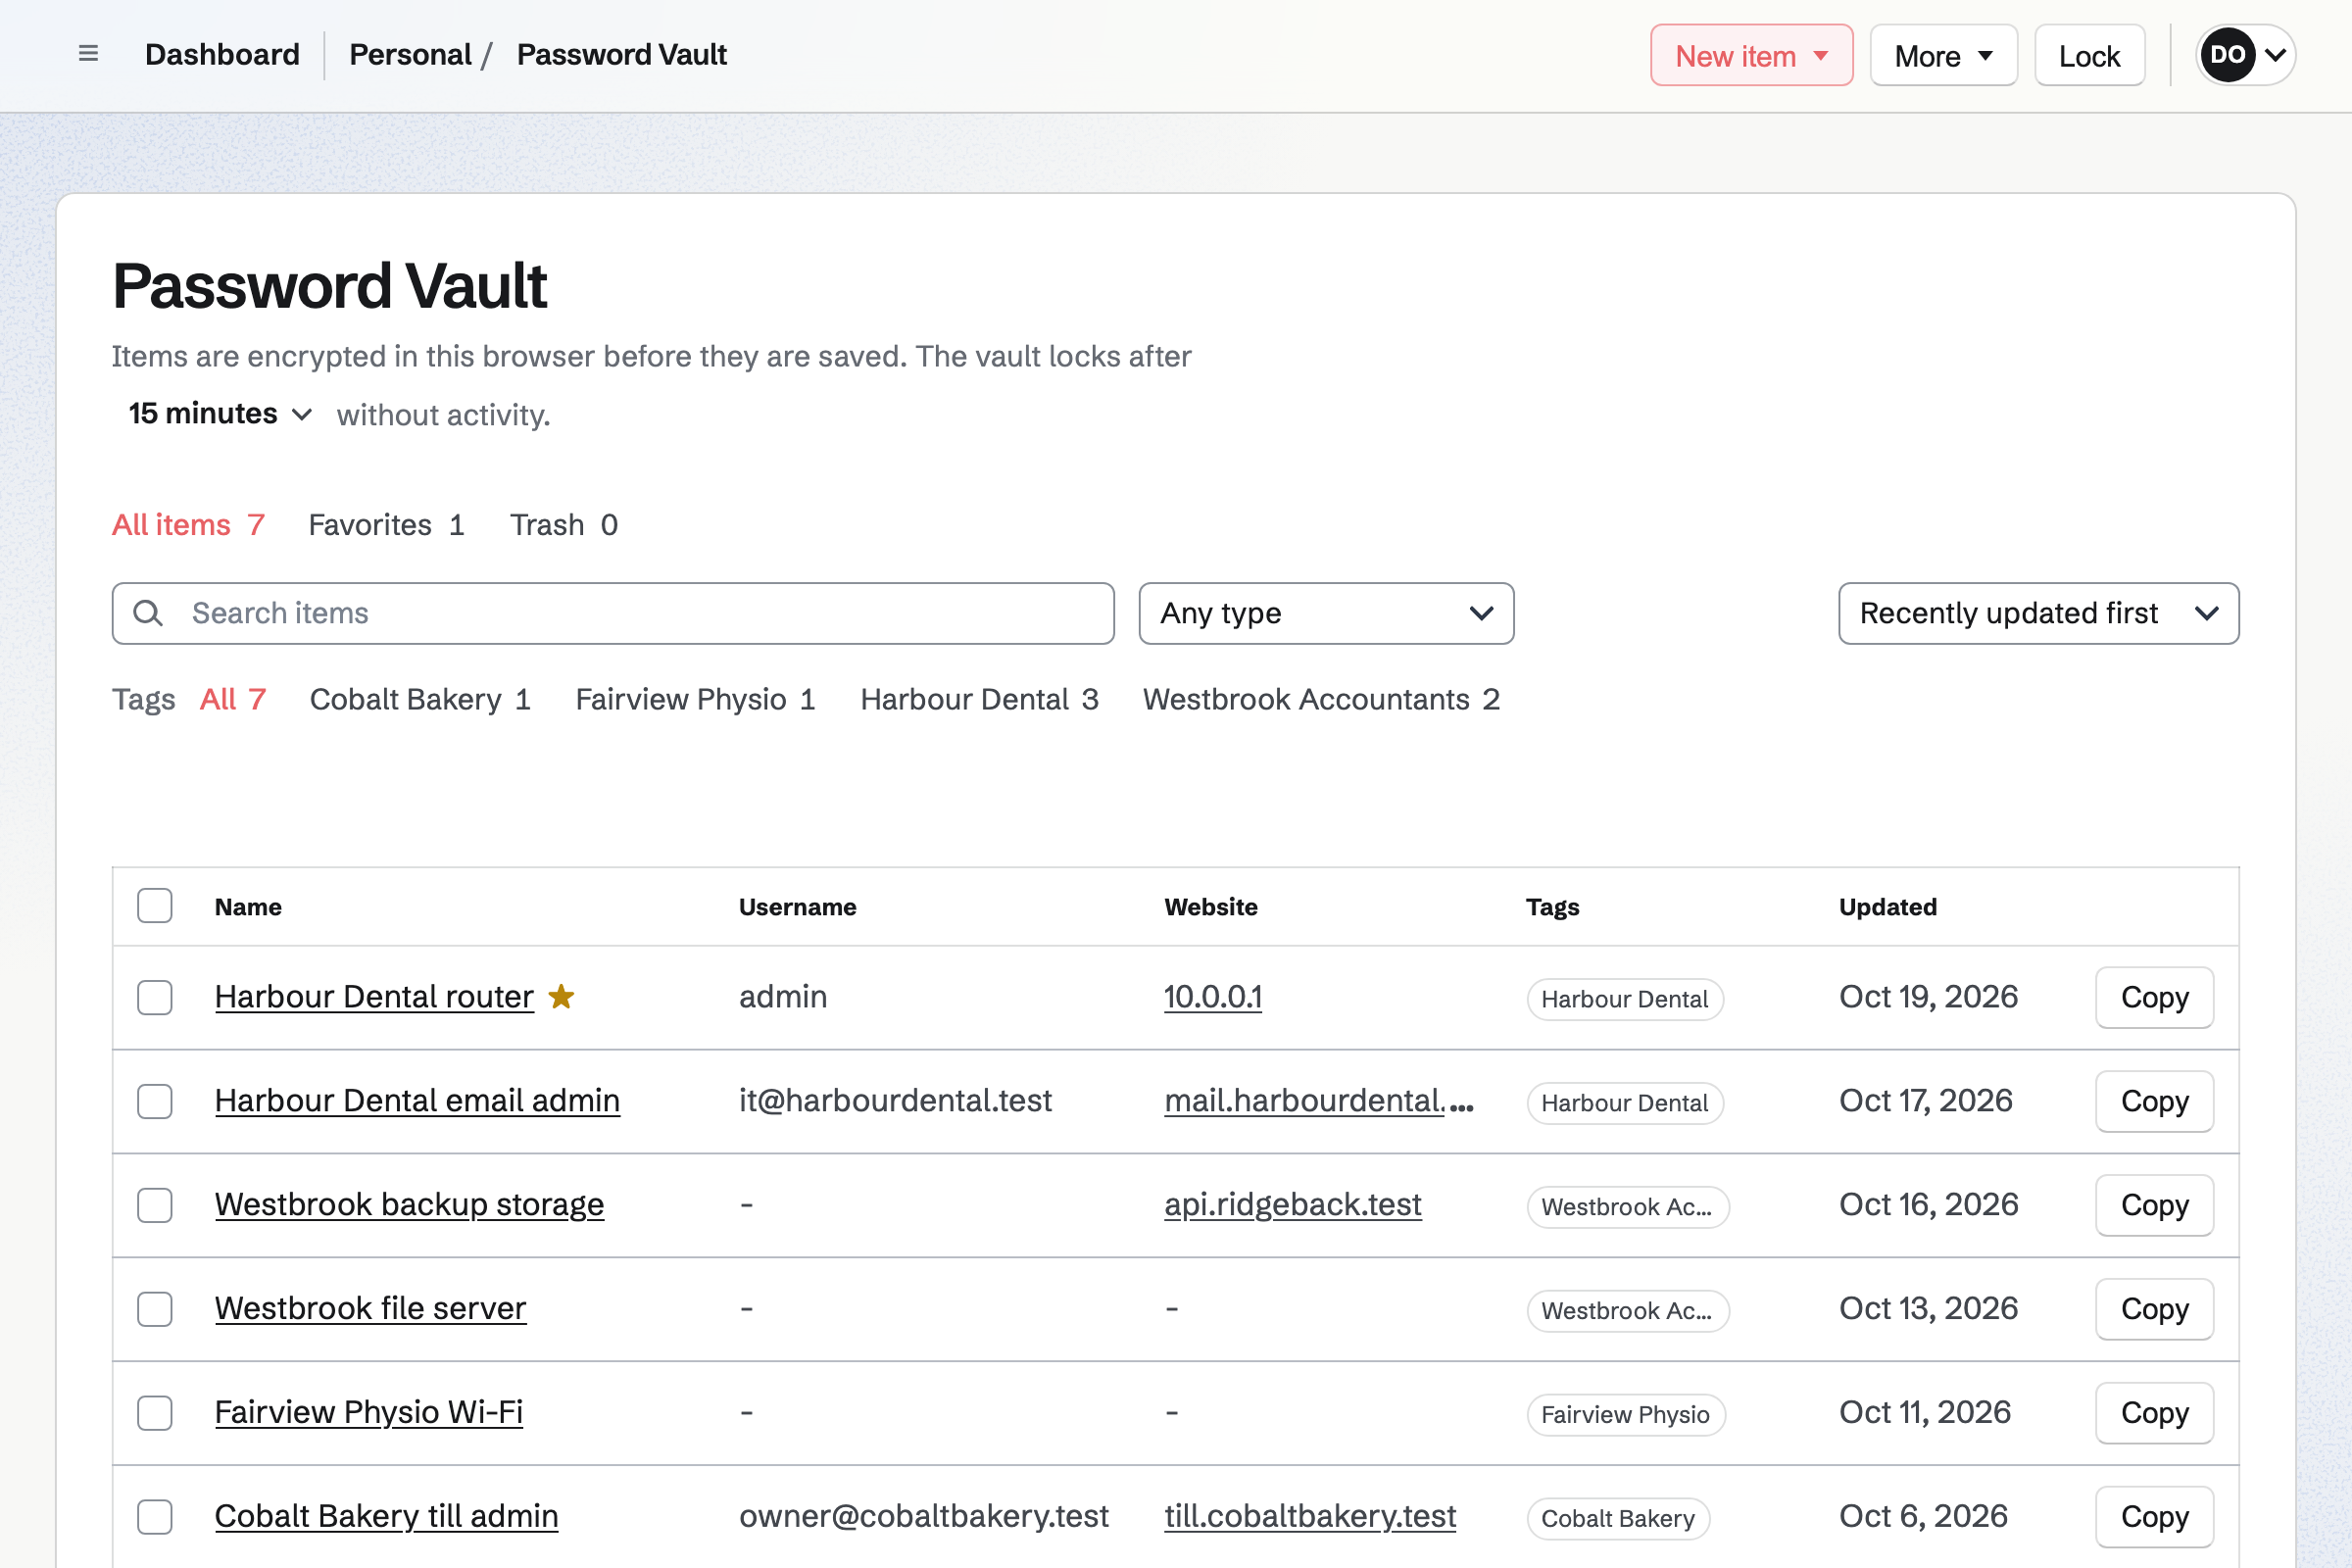Open the DO user avatar menu
This screenshot has width=2352, height=1568.
click(x=2245, y=55)
